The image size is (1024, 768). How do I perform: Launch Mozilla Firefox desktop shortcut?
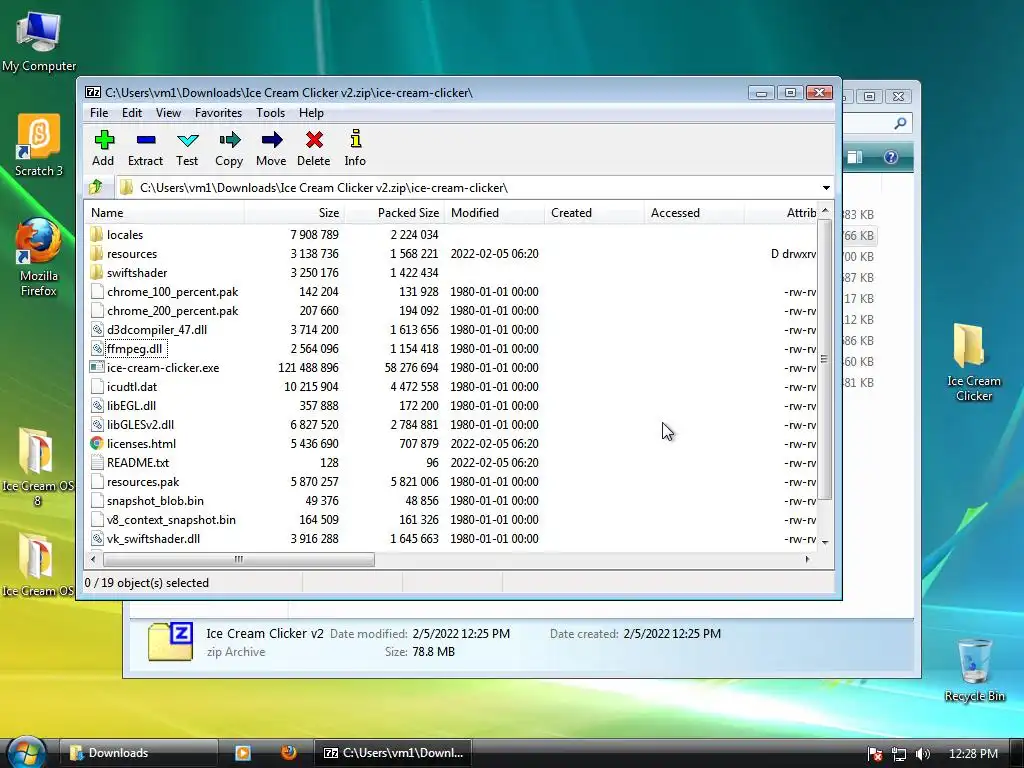coord(39,258)
